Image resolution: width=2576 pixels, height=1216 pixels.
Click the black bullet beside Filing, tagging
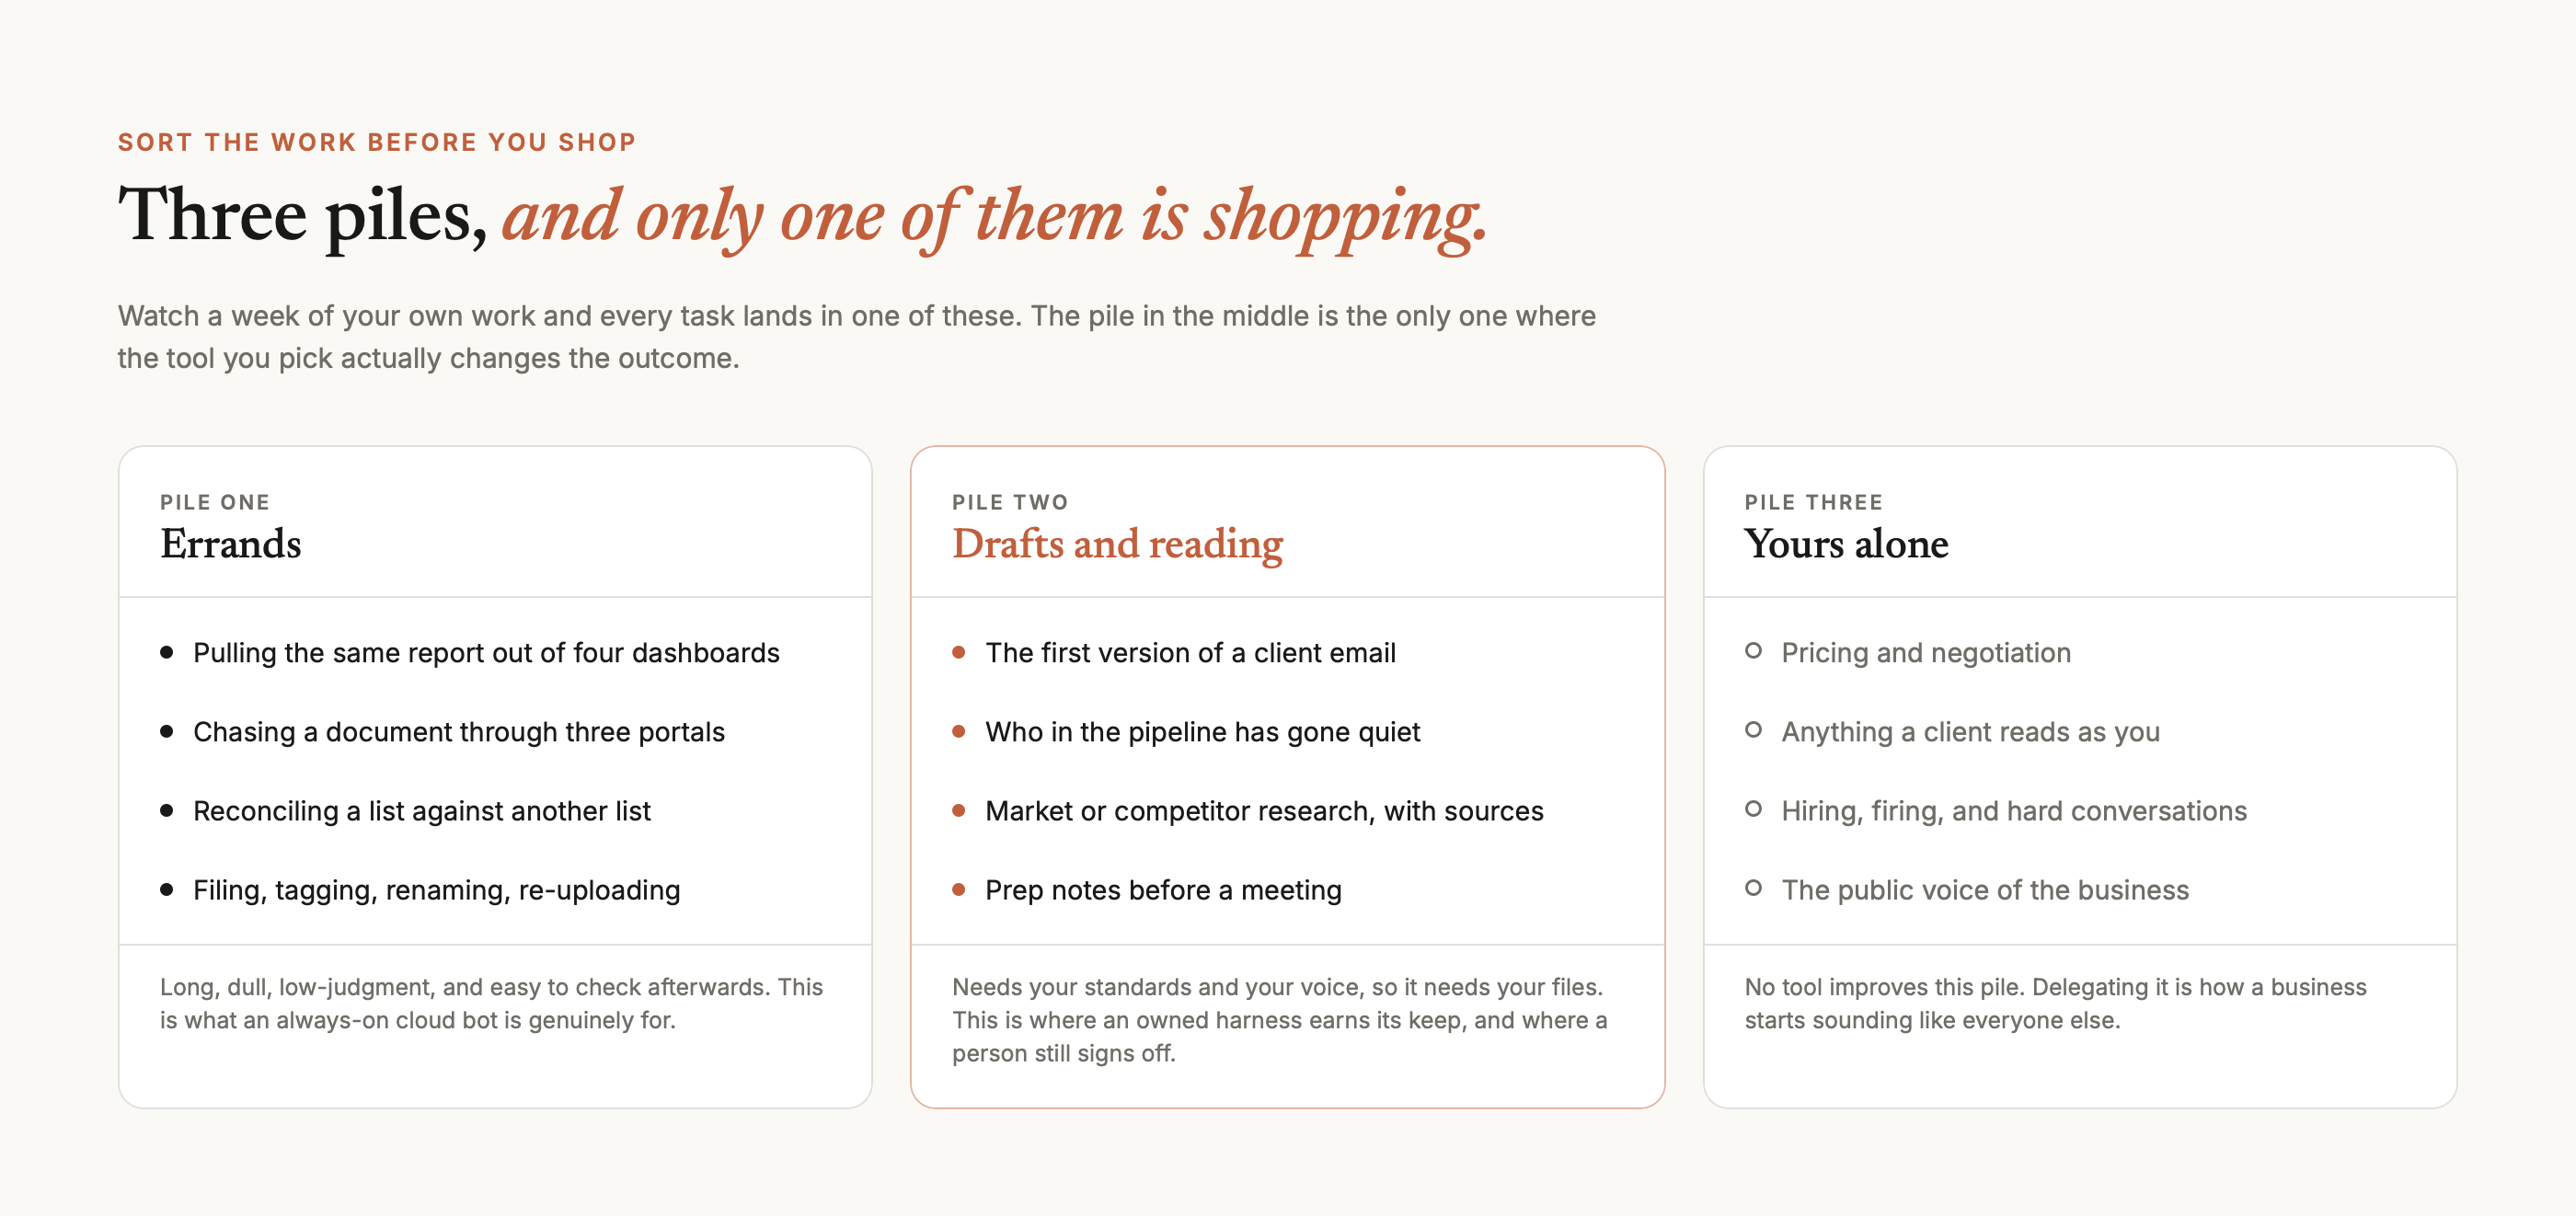tap(167, 889)
